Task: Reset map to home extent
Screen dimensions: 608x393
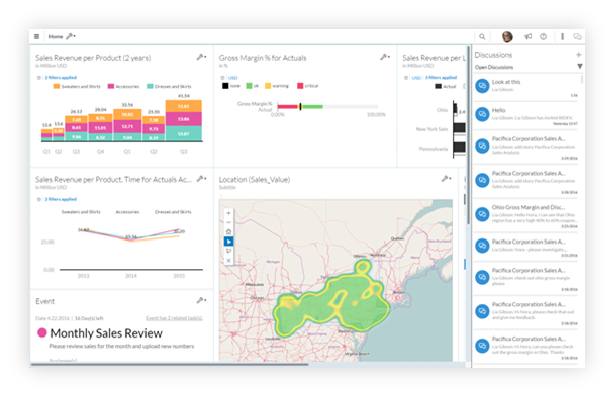Action: point(228,231)
